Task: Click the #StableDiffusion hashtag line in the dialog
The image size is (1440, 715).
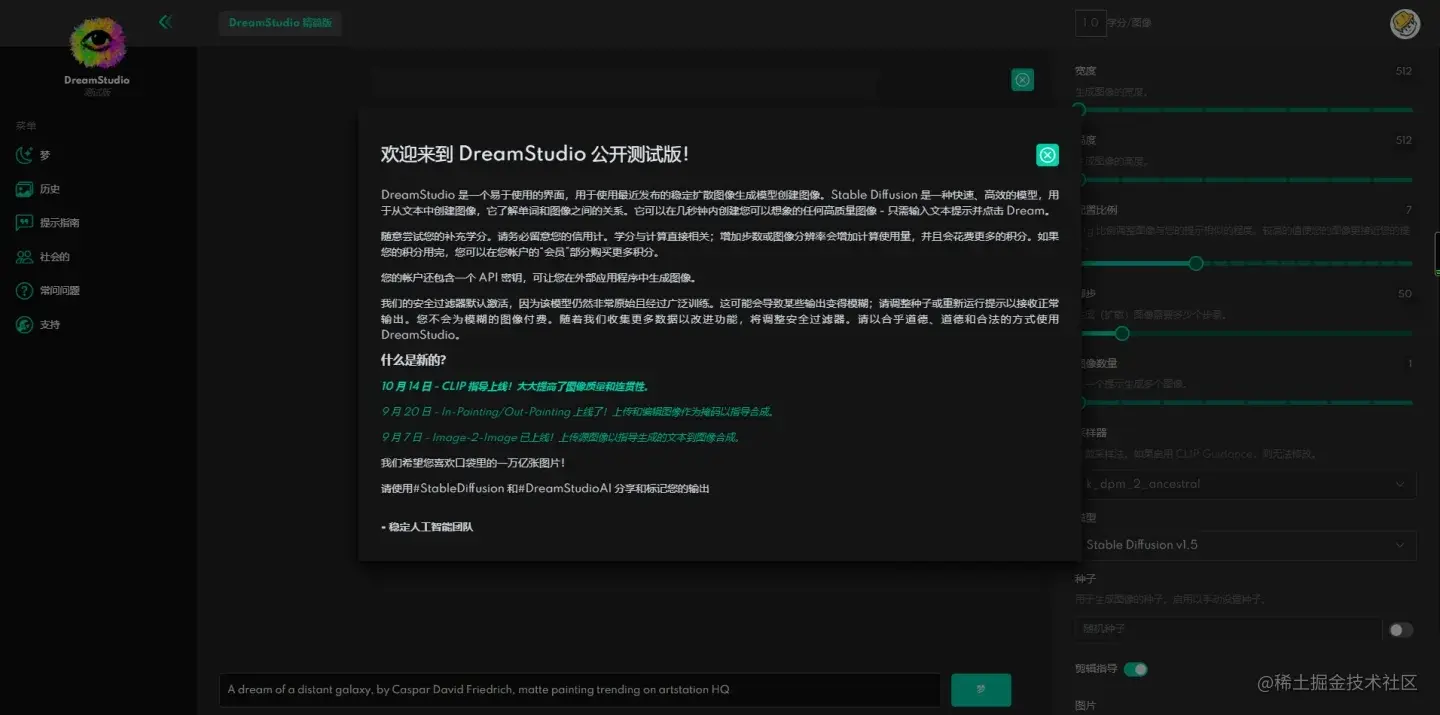Action: pyautogui.click(x=545, y=489)
